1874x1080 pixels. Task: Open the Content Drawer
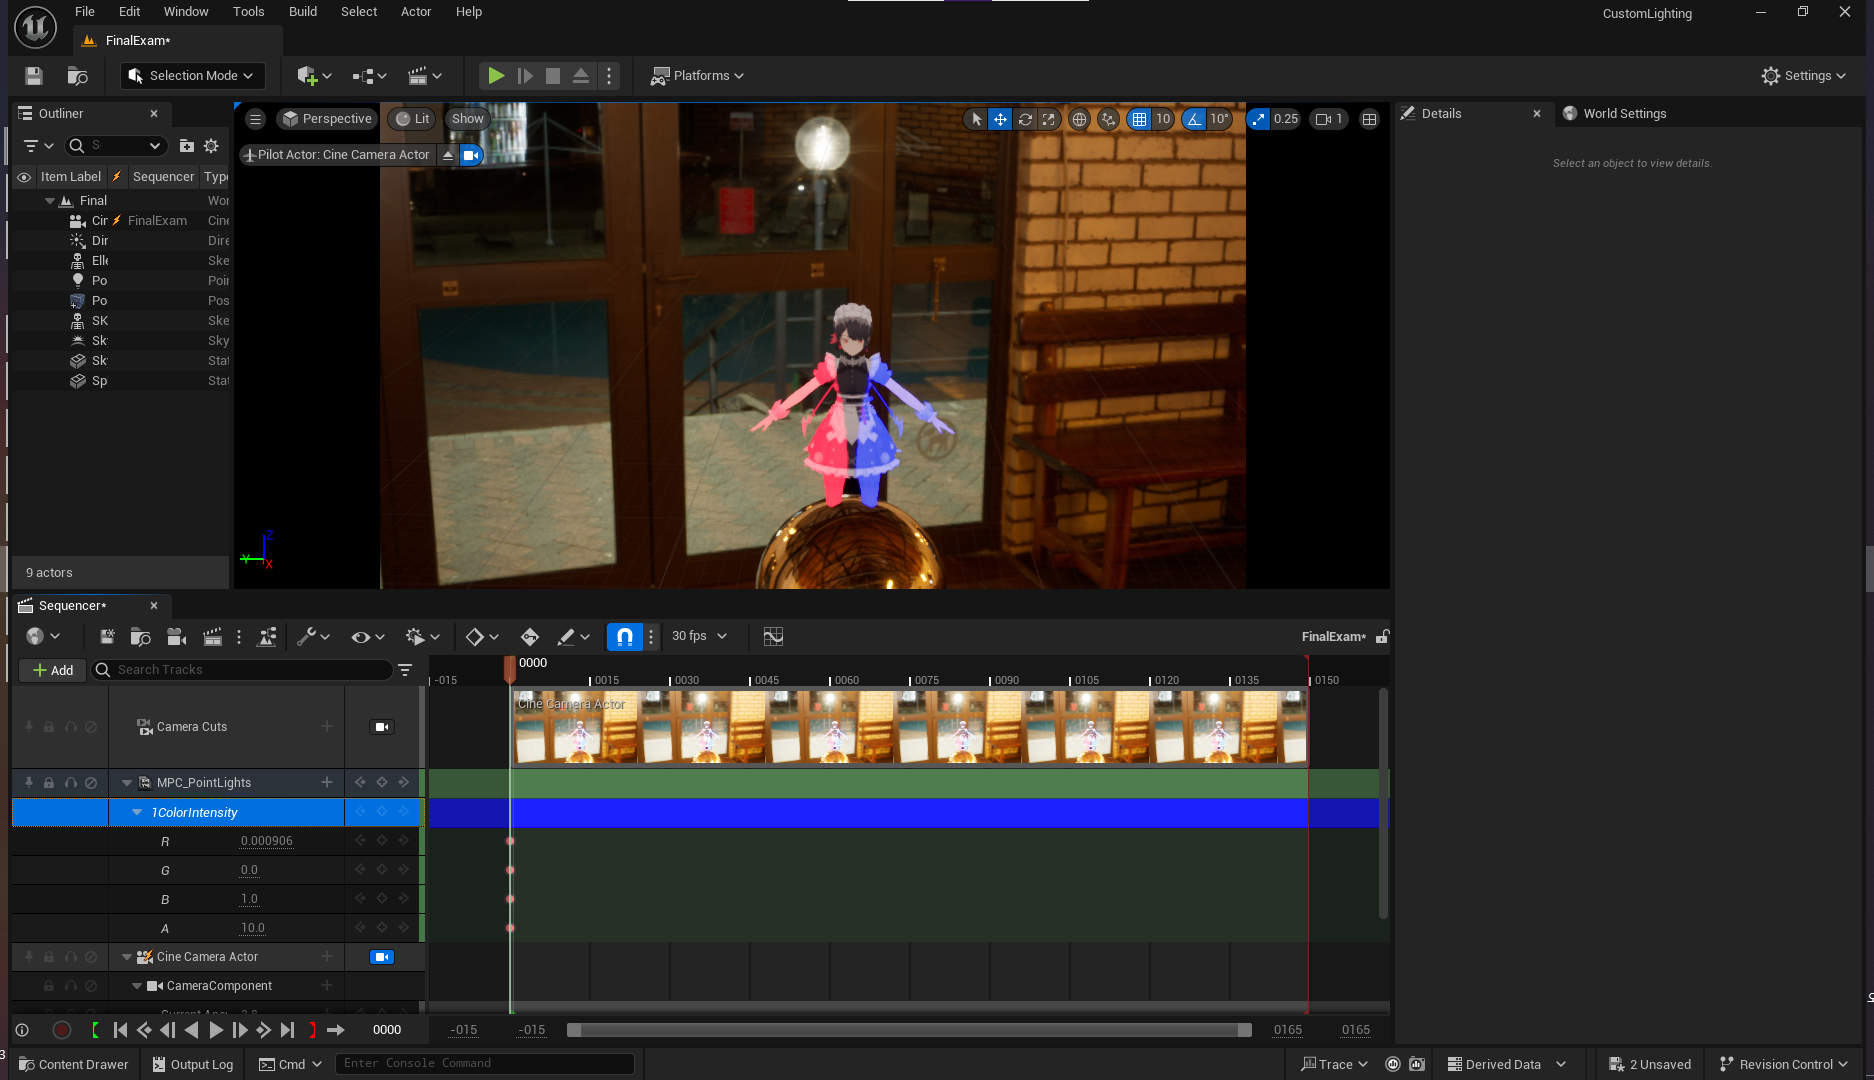point(74,1065)
